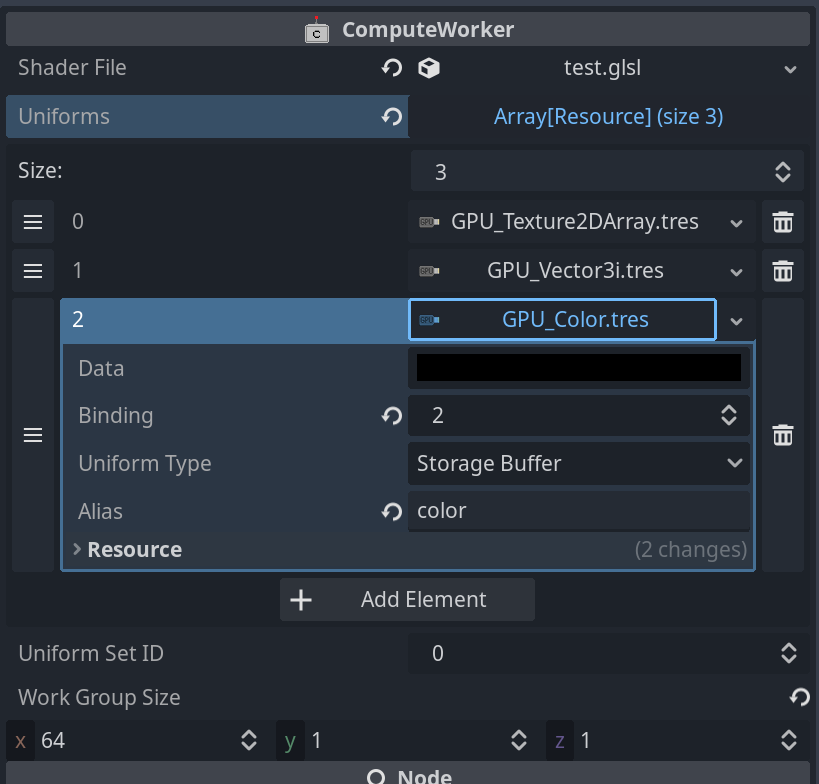
Task: Click the Node section header
Action: click(x=407, y=774)
